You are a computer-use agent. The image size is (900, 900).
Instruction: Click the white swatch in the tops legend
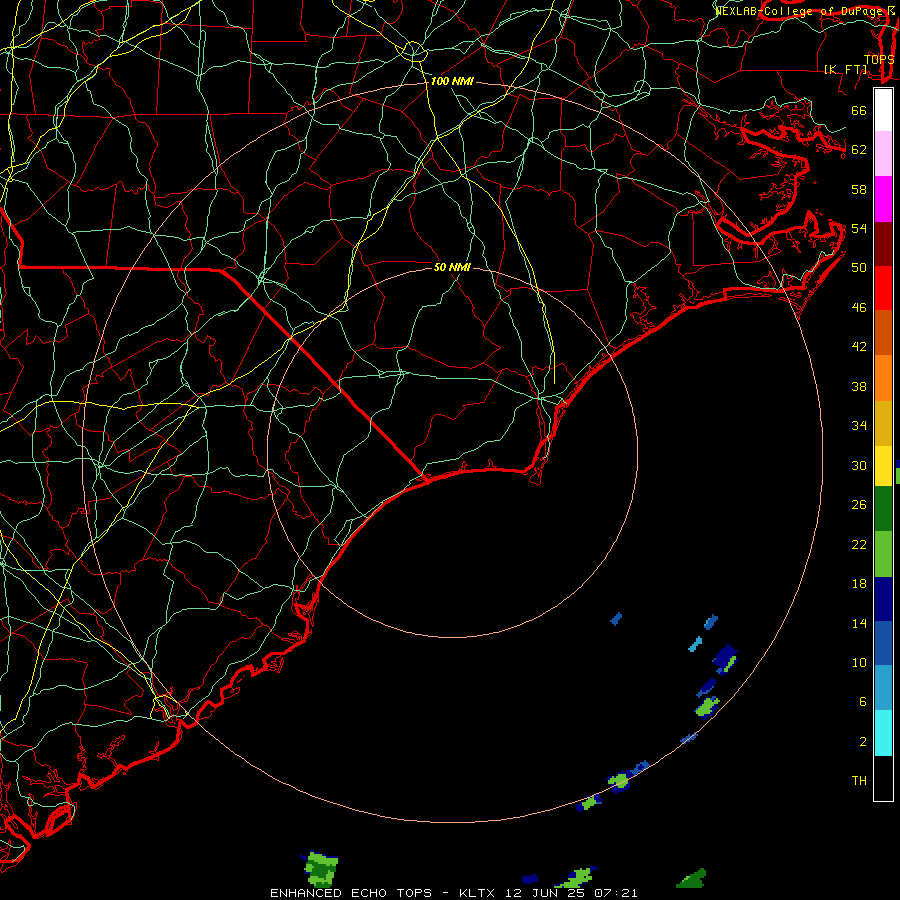tap(883, 110)
